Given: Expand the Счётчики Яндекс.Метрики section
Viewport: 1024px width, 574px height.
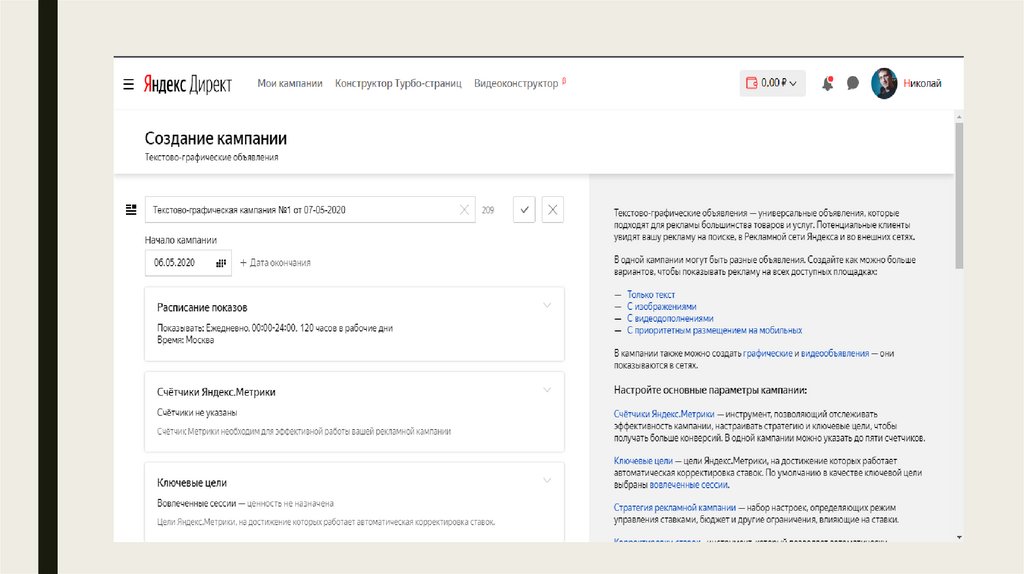Looking at the screenshot, I should 547,390.
